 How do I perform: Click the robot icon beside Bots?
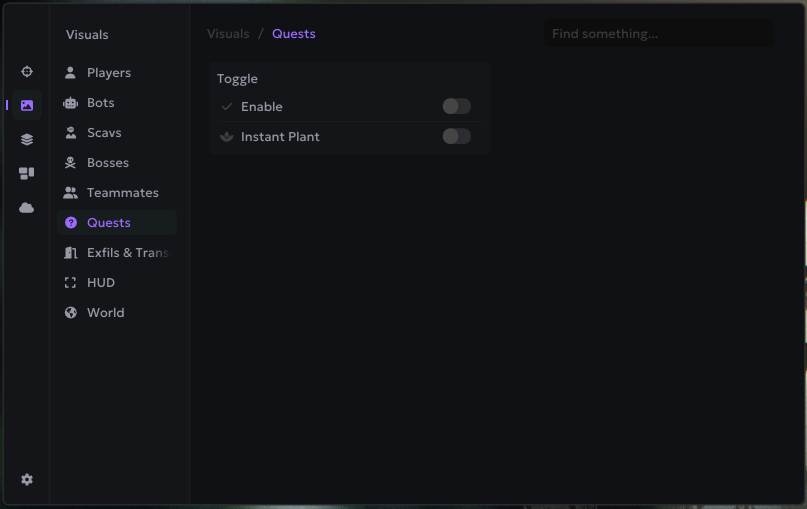click(x=70, y=103)
